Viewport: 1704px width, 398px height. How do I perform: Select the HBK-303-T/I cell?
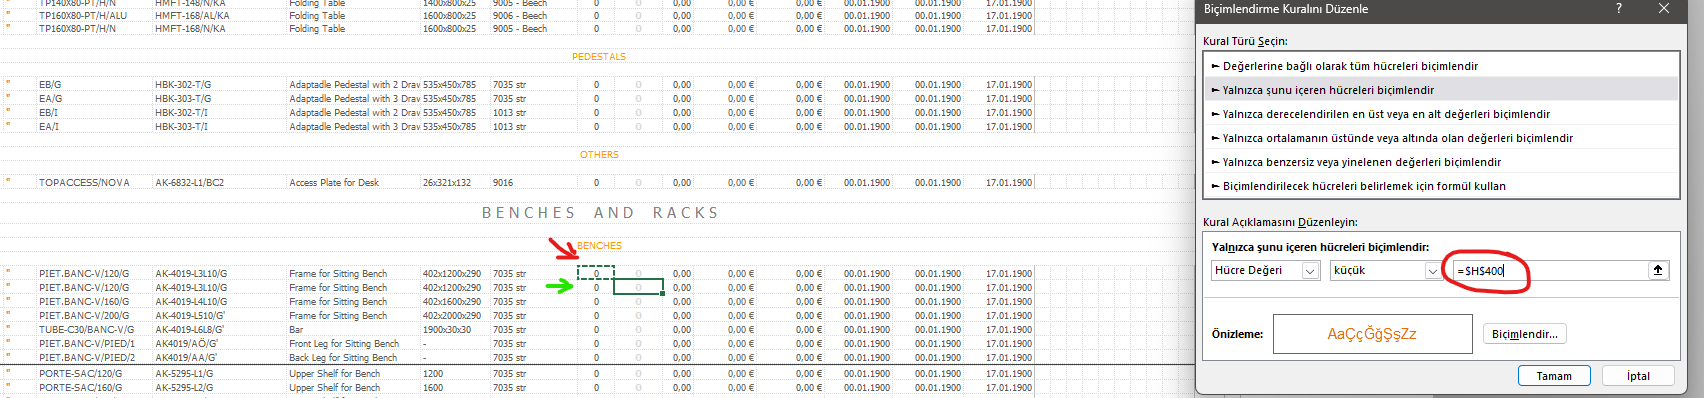[x=181, y=127]
